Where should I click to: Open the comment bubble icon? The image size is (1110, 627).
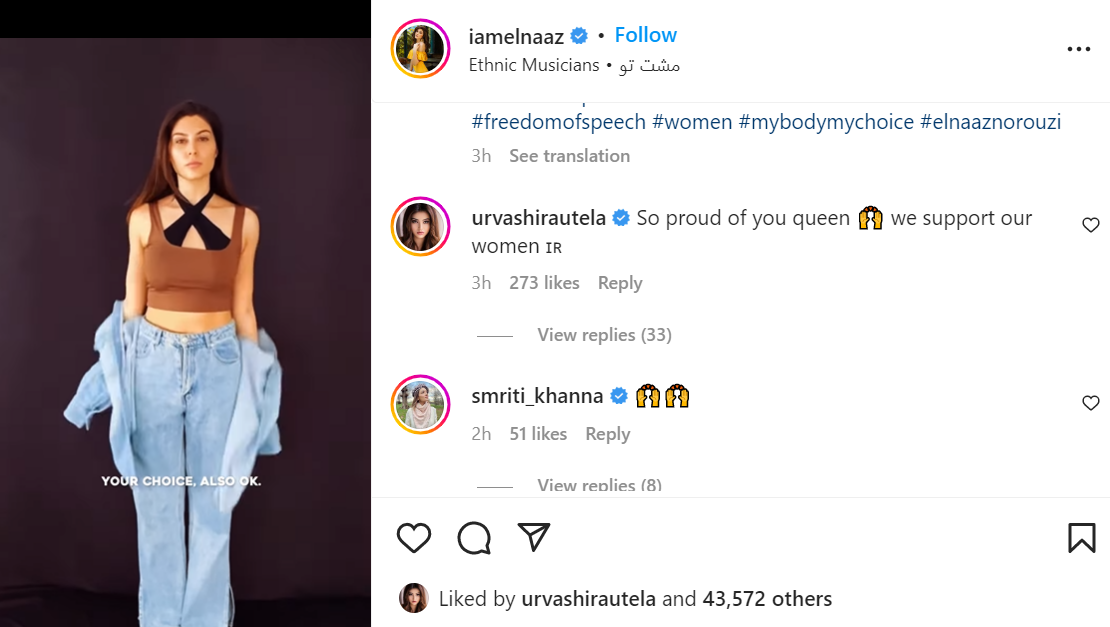pyautogui.click(x=474, y=538)
